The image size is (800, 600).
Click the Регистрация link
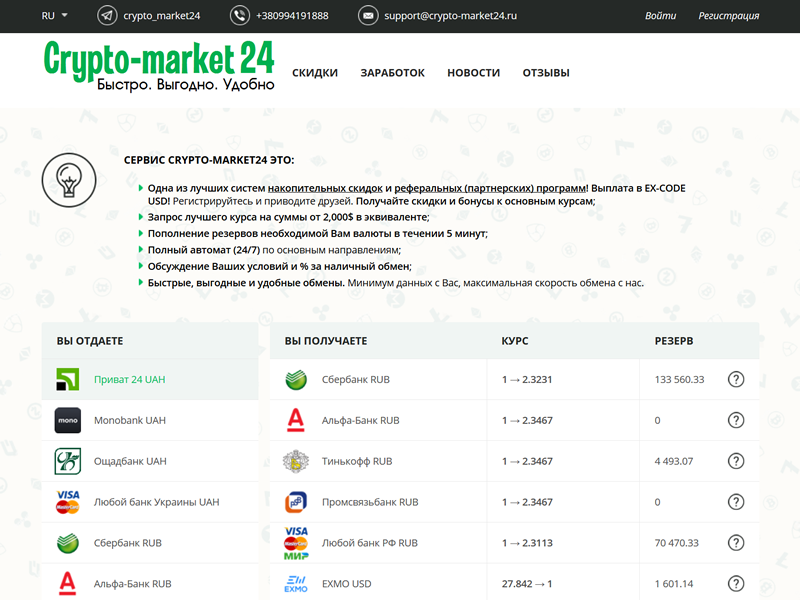[x=728, y=16]
